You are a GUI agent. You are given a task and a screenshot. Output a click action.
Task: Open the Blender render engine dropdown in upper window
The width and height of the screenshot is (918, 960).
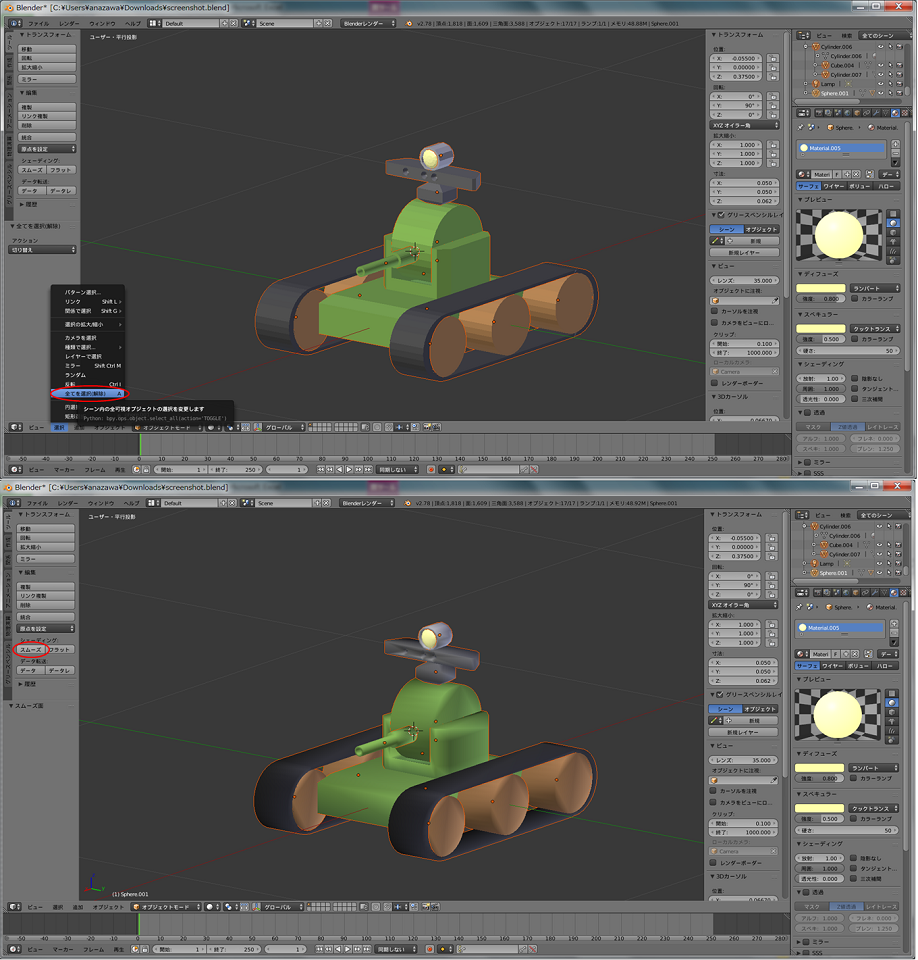368,23
